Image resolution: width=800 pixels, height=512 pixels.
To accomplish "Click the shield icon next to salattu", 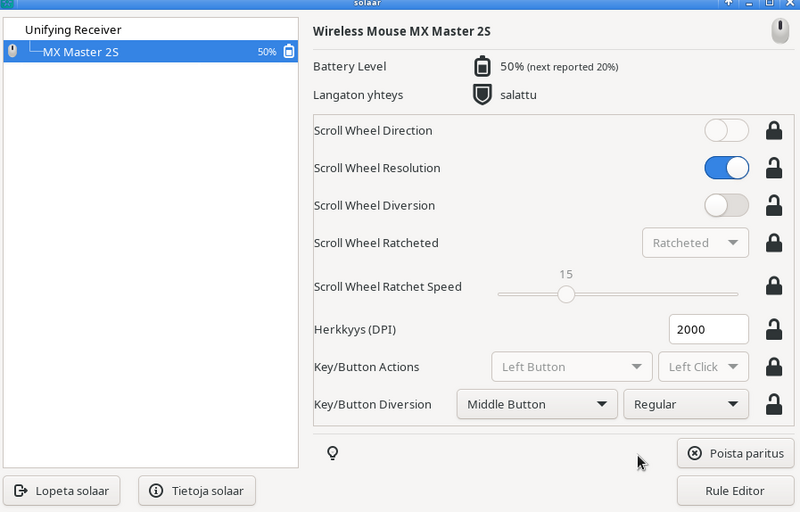I will click(x=482, y=95).
